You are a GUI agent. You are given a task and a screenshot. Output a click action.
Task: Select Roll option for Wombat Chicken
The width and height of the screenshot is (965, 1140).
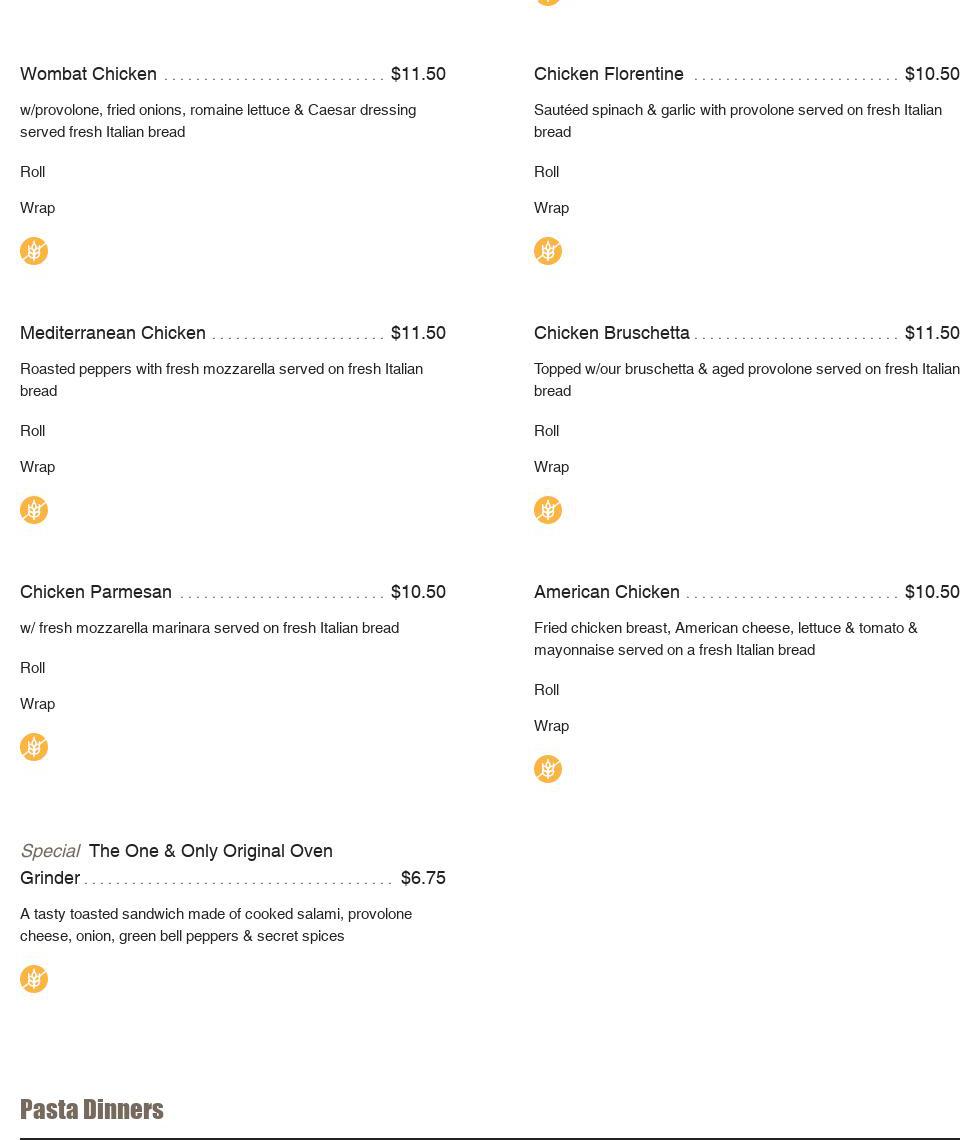click(33, 172)
